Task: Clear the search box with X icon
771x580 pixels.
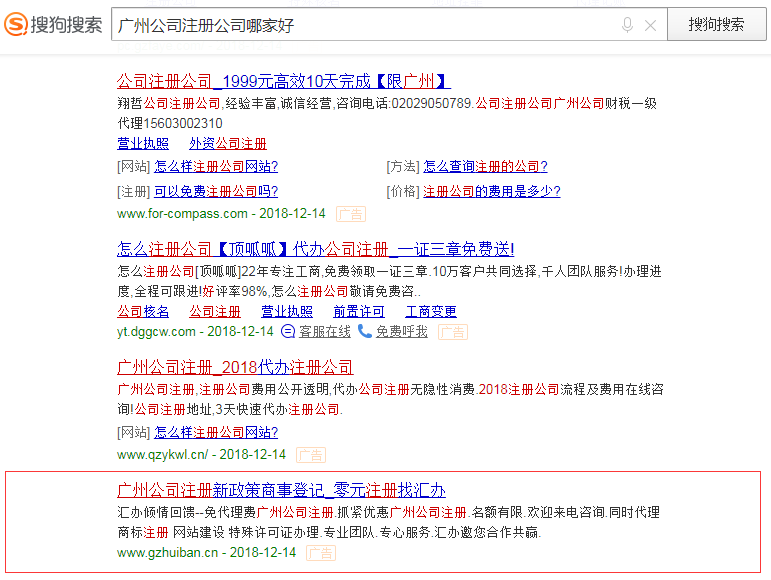Action: pyautogui.click(x=650, y=25)
